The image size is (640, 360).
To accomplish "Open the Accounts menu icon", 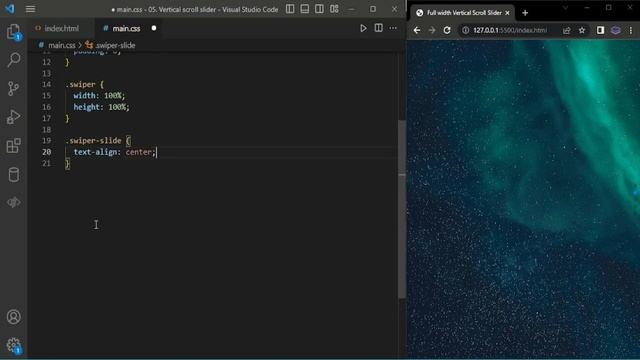I will coord(13,317).
